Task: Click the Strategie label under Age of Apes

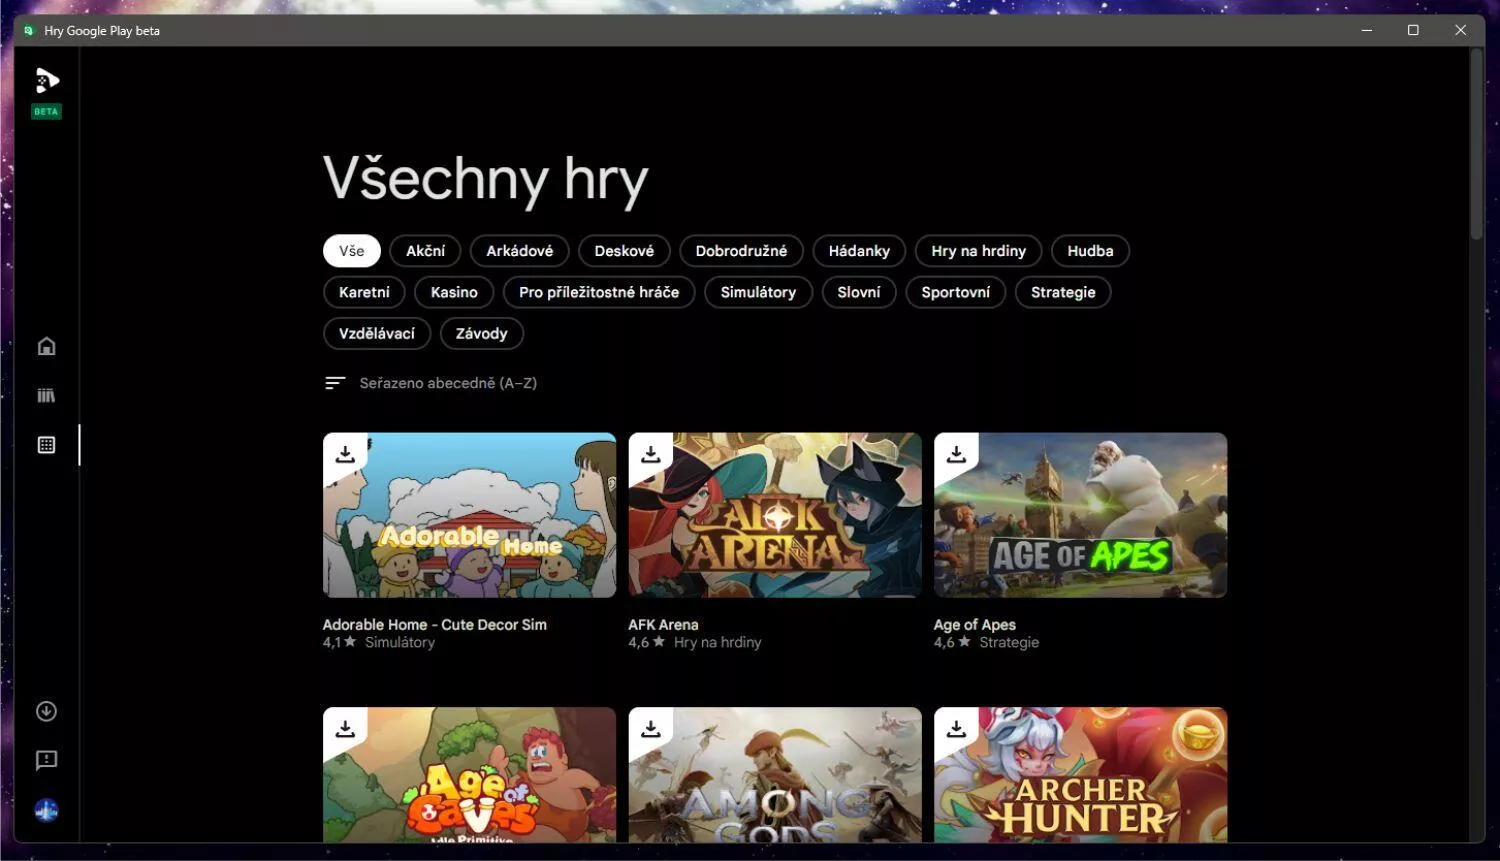Action: [x=1009, y=642]
